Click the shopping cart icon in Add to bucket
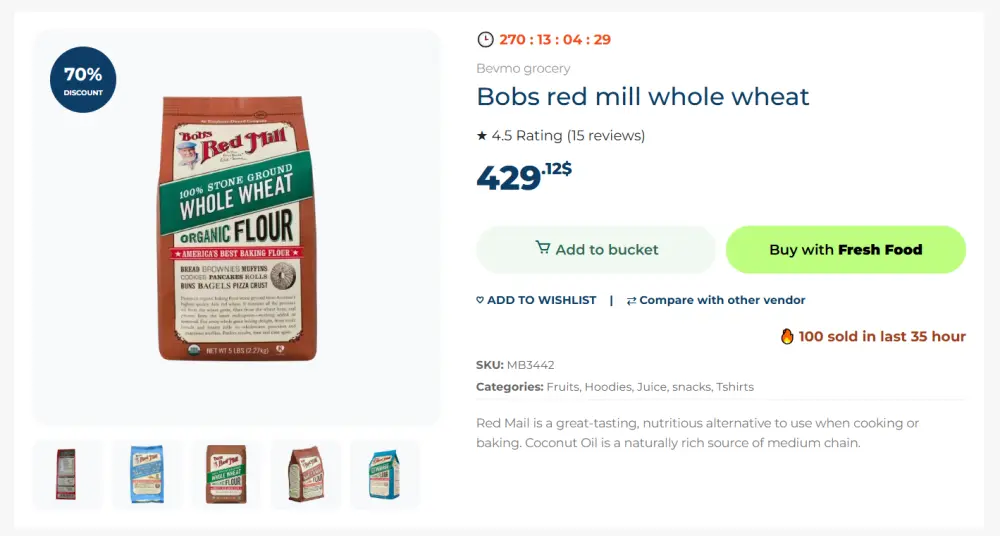Screen dimensions: 1000x536 tap(543, 248)
